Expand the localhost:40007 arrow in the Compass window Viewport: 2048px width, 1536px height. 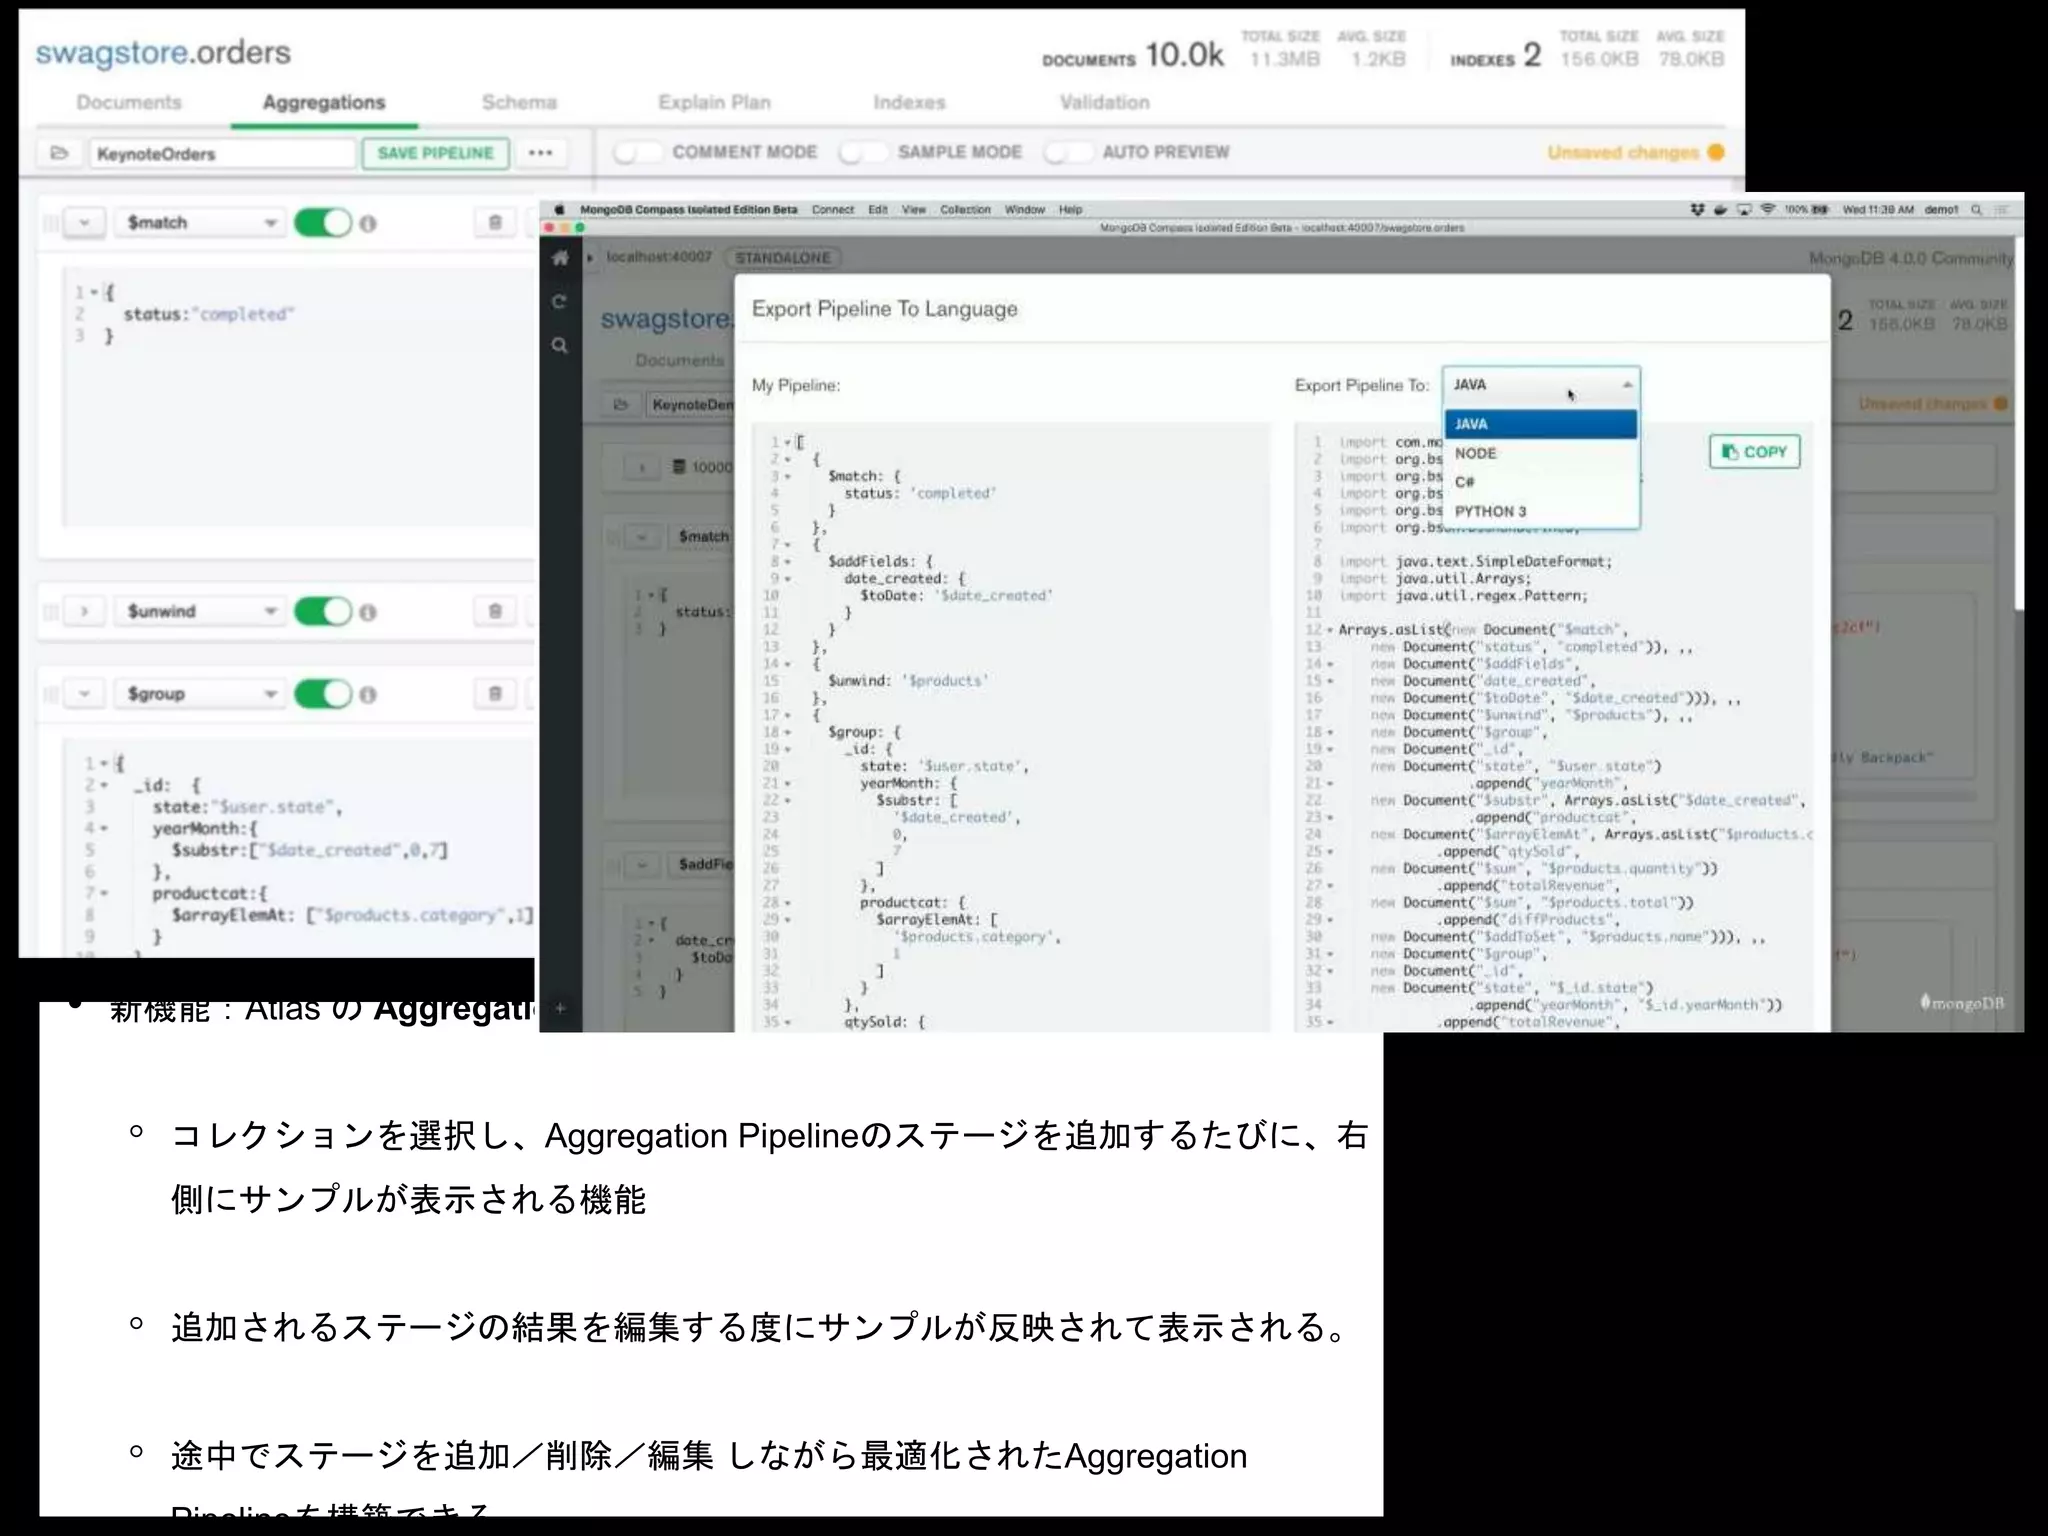coord(590,258)
